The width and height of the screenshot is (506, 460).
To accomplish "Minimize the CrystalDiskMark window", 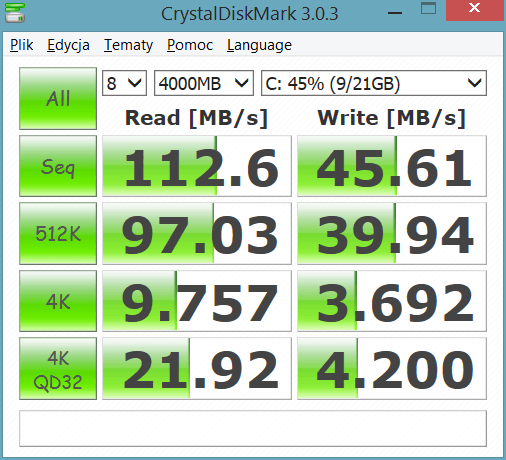I will pos(395,12).
